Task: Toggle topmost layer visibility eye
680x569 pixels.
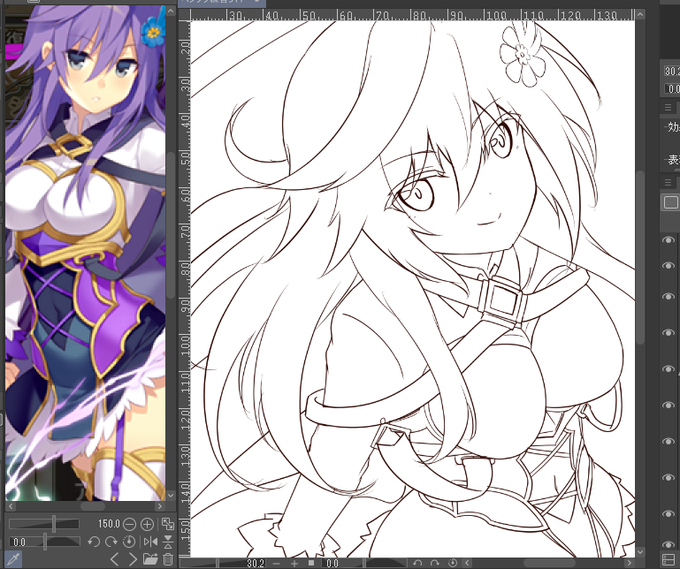Action: pos(668,240)
